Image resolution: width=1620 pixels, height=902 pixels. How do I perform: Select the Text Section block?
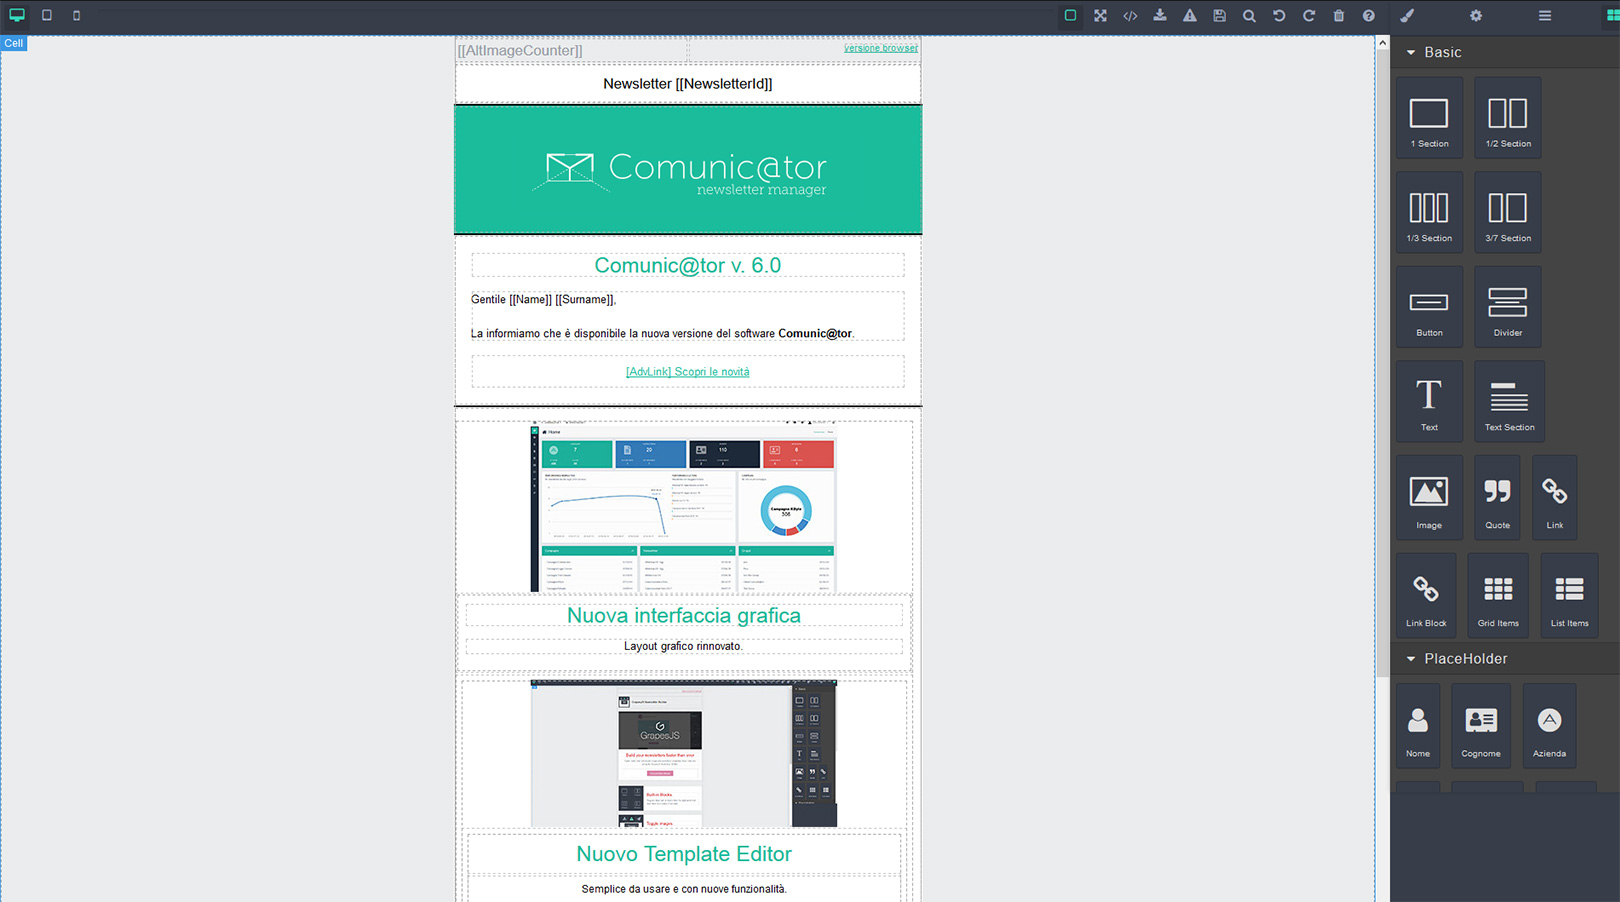[x=1509, y=402]
